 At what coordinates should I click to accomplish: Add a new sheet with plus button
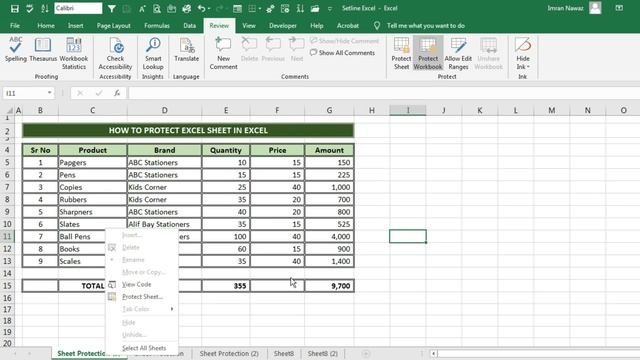[x=366, y=353]
